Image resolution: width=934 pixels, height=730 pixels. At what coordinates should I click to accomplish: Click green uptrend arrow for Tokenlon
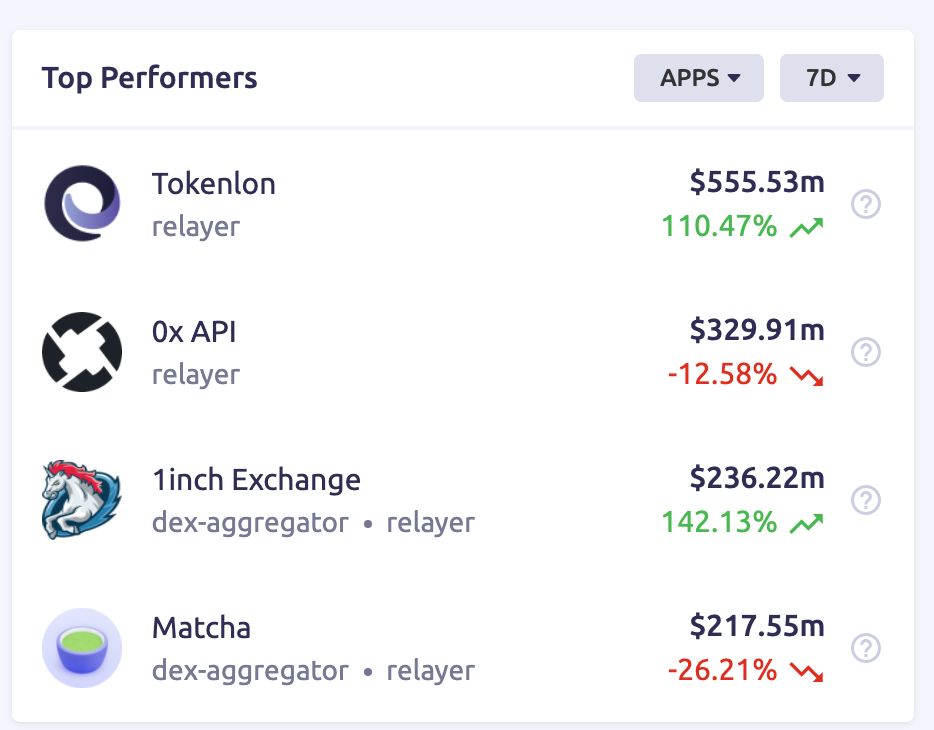click(x=806, y=228)
